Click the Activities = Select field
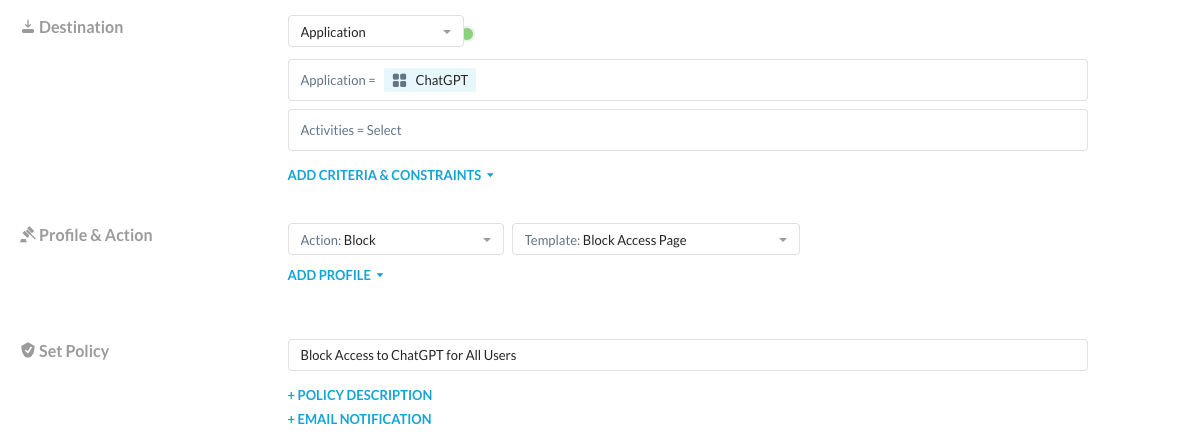This screenshot has width=1180, height=443. click(688, 130)
